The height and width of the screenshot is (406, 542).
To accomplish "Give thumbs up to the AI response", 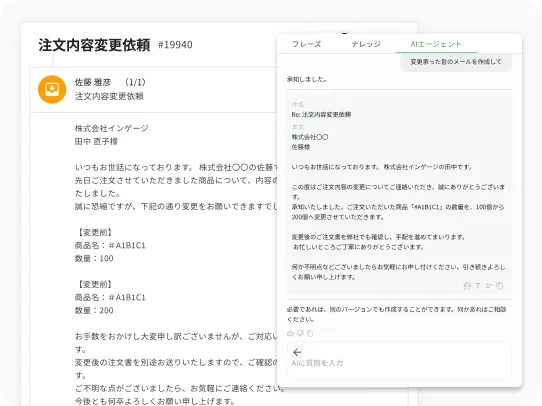I will click(290, 333).
